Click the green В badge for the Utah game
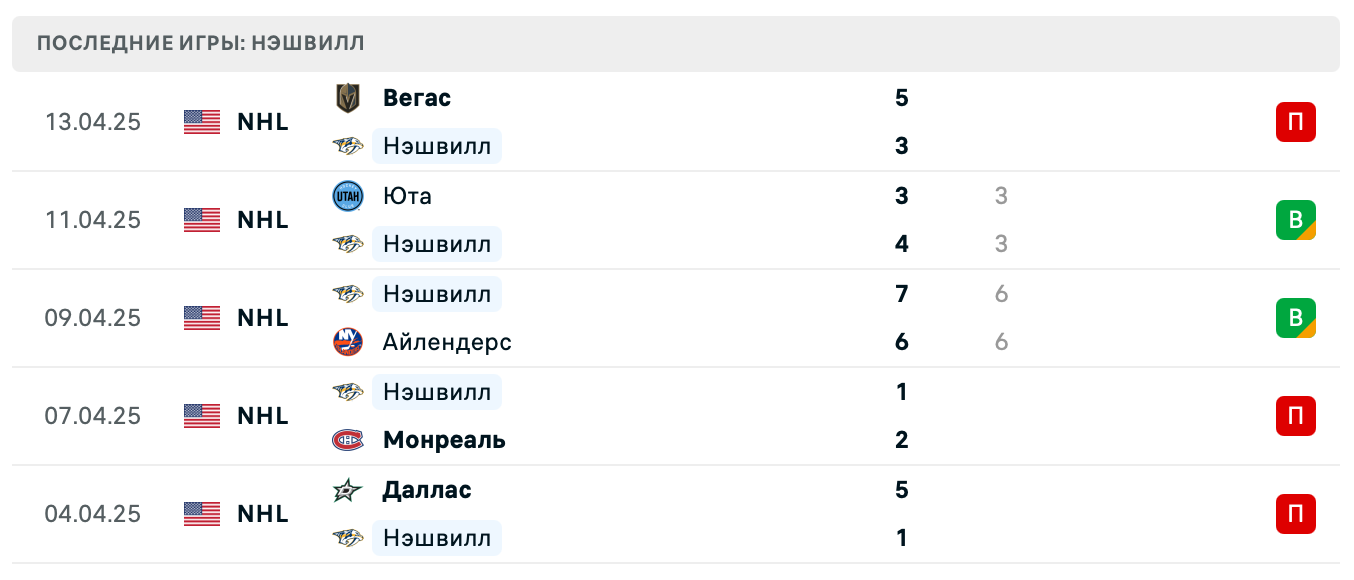The width and height of the screenshot is (1354, 580). (x=1296, y=220)
